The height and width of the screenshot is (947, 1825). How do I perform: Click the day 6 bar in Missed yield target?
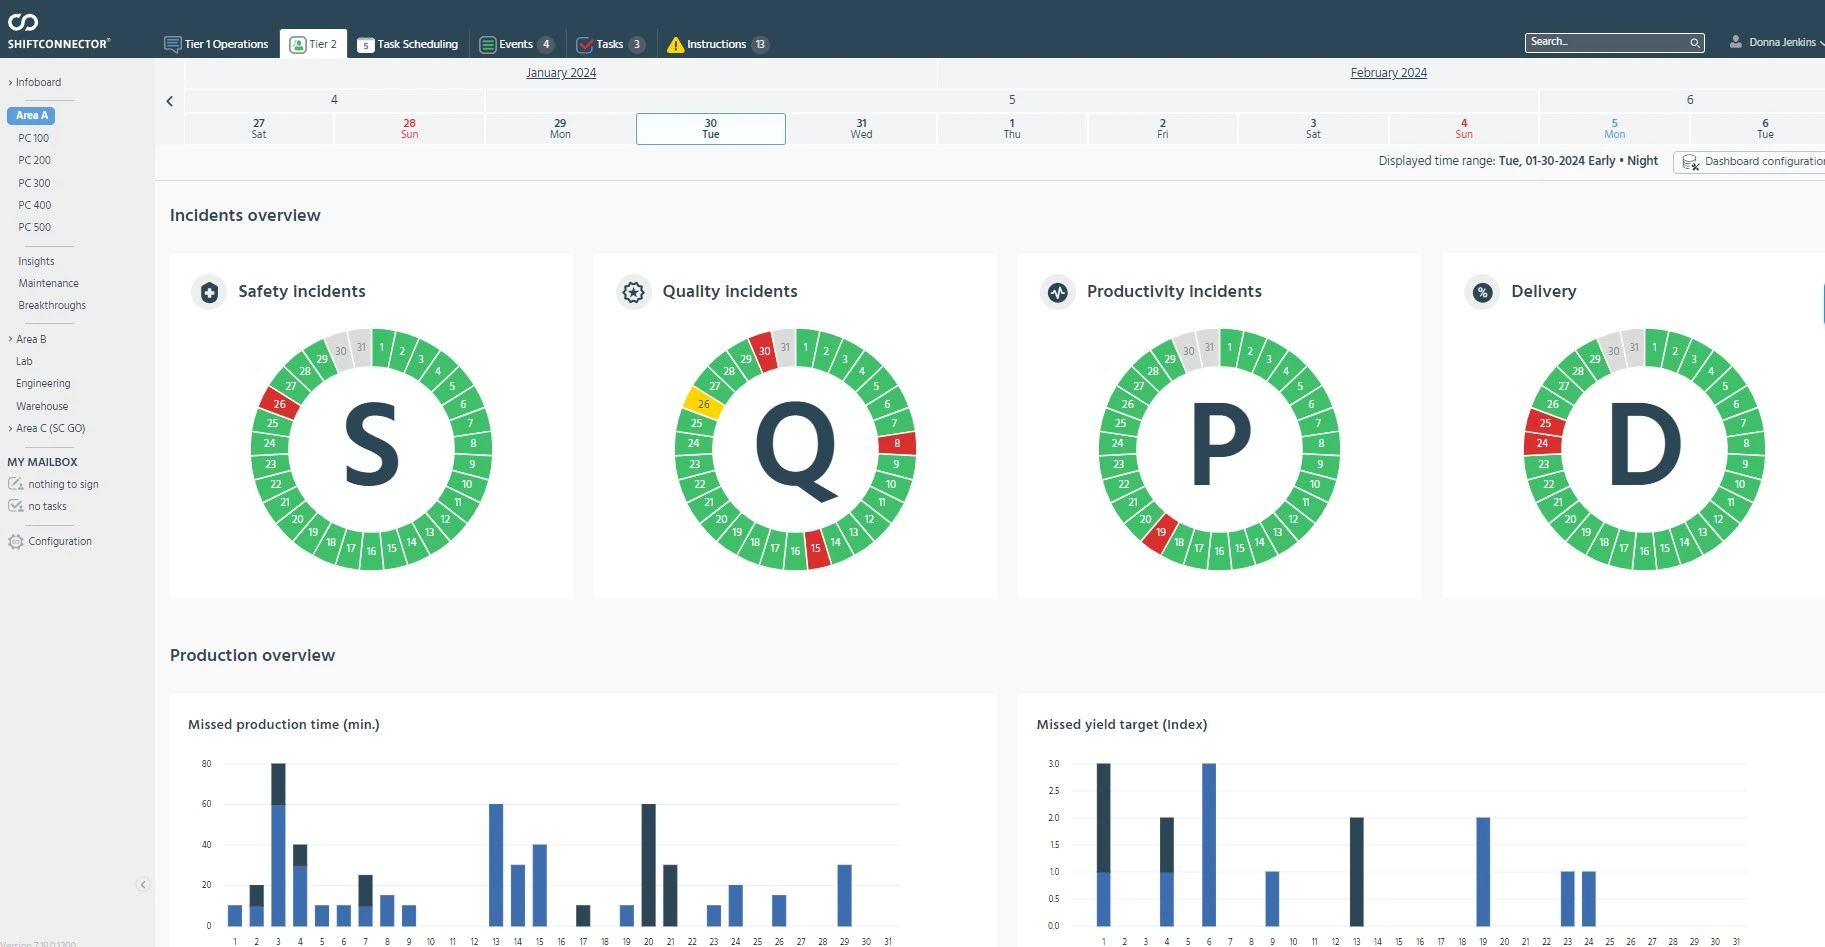click(1209, 845)
